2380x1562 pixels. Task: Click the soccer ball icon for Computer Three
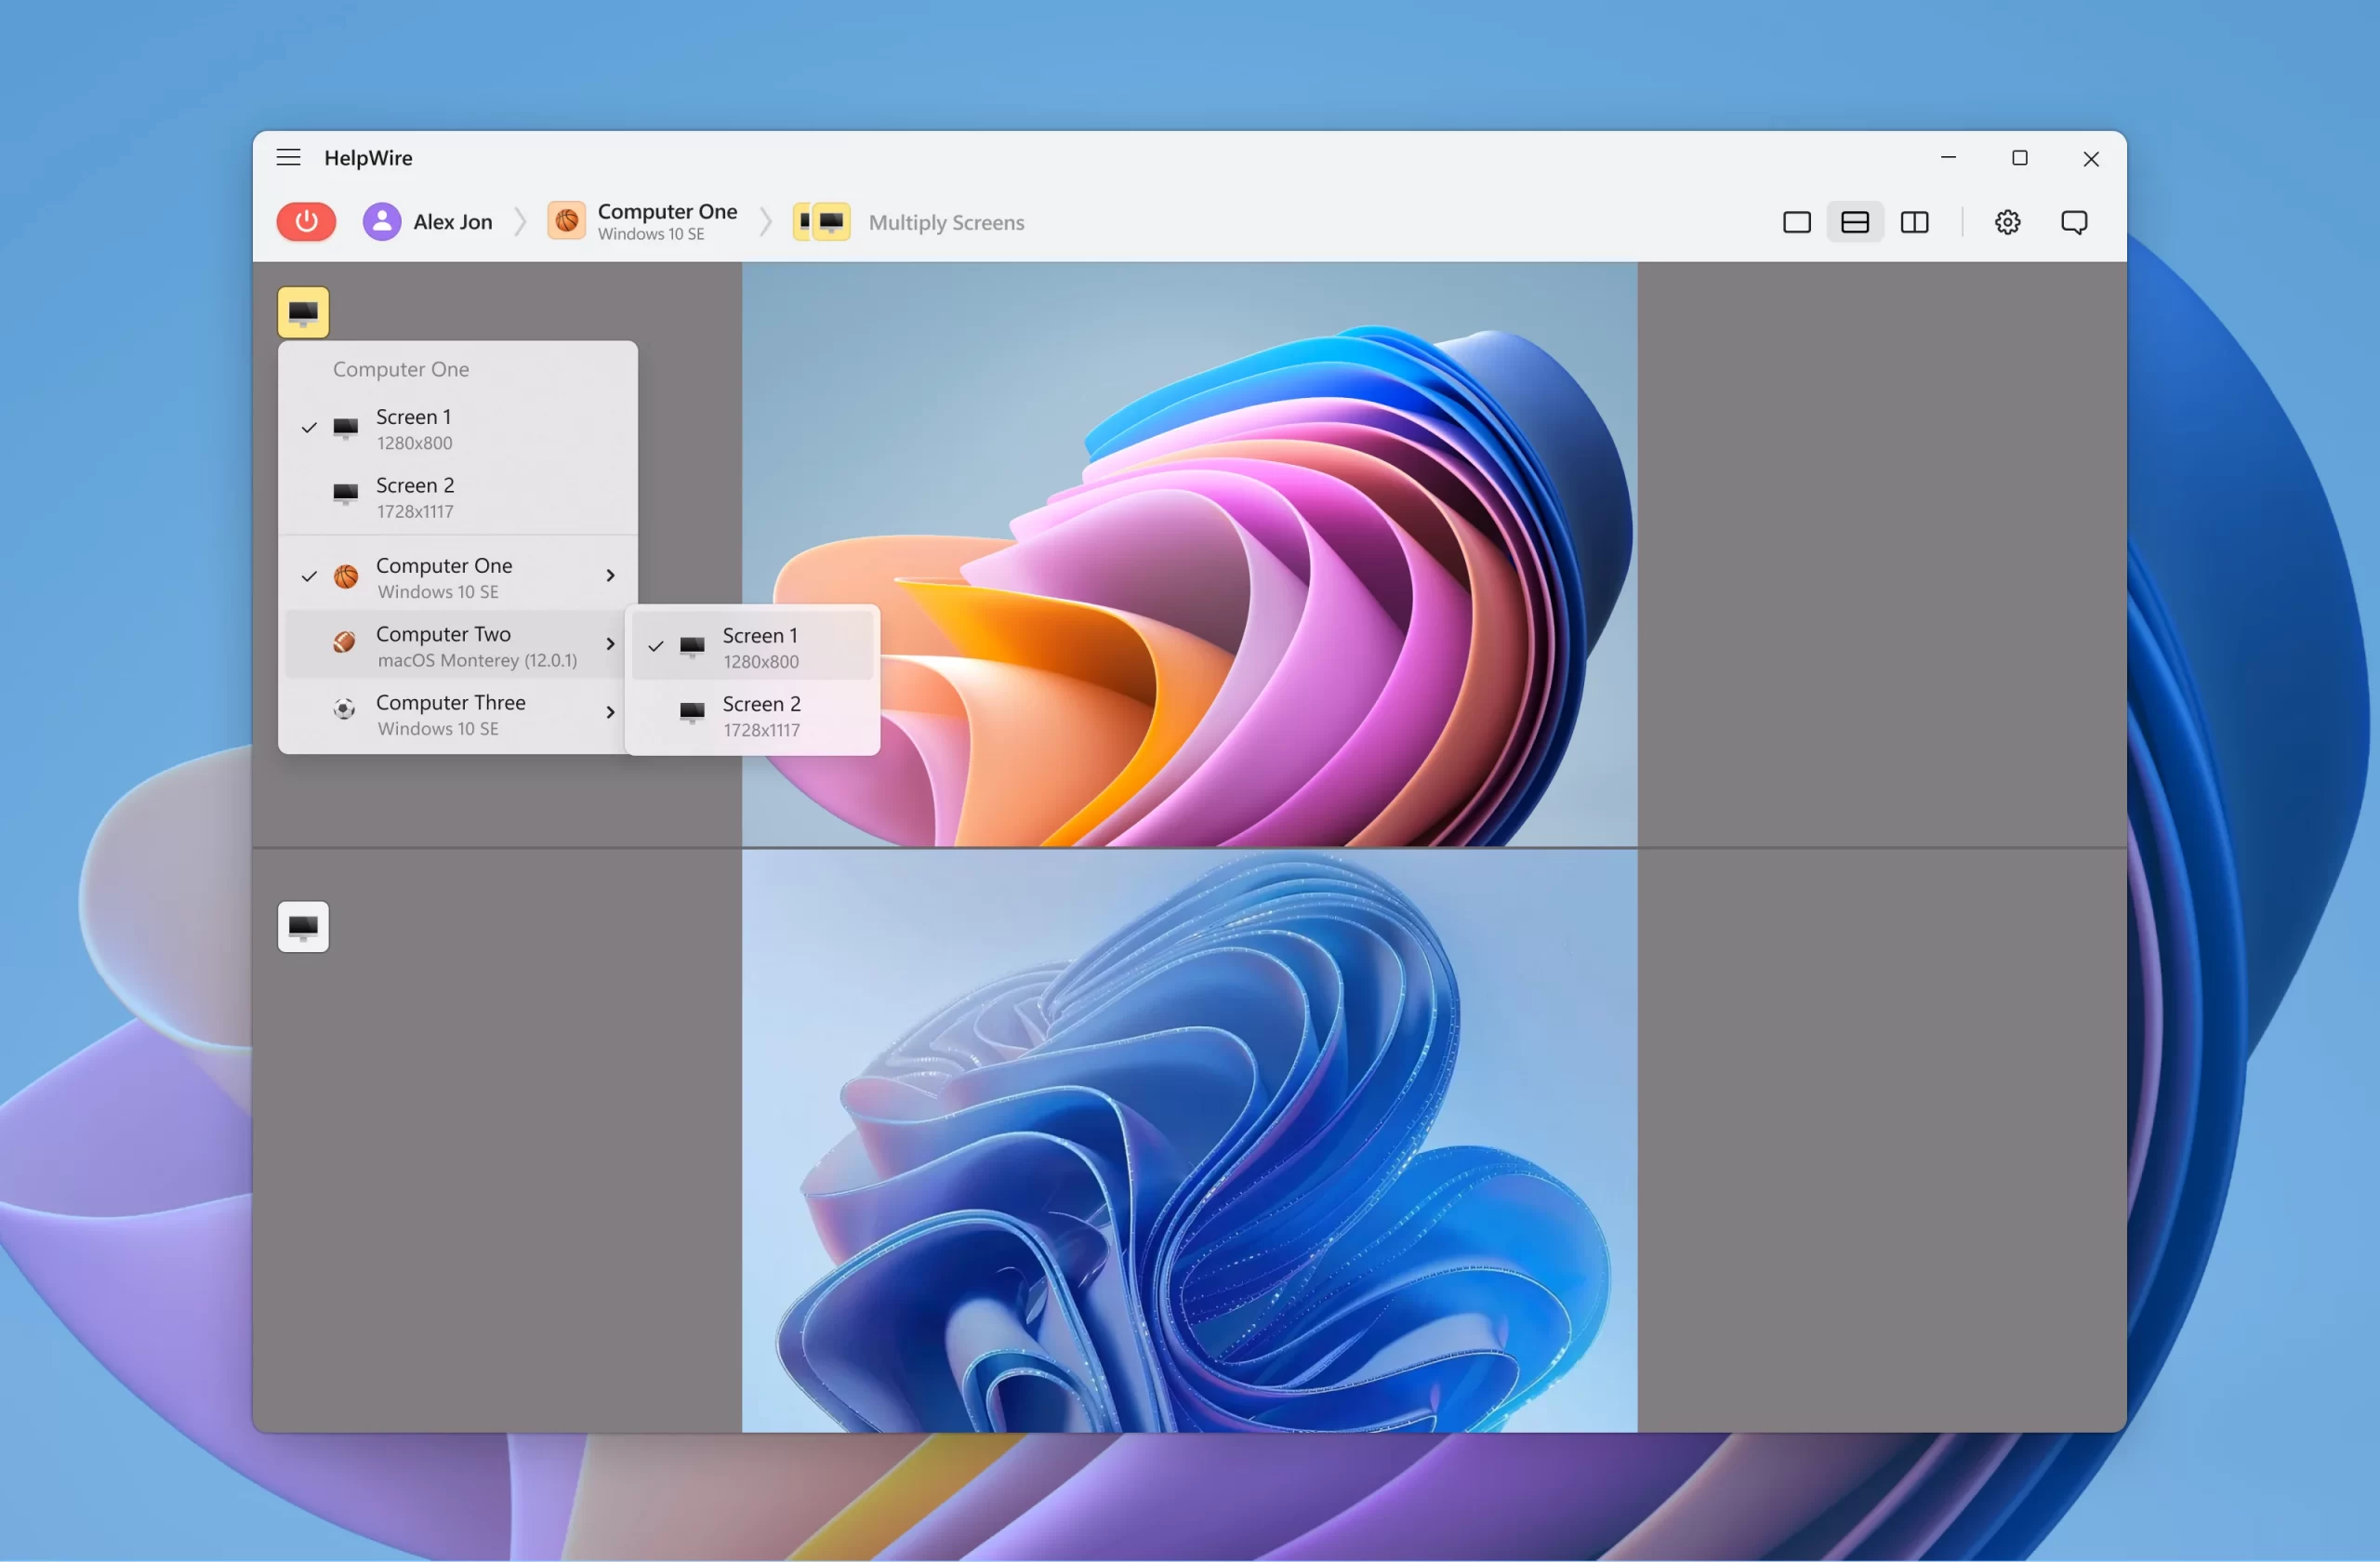[x=344, y=710]
